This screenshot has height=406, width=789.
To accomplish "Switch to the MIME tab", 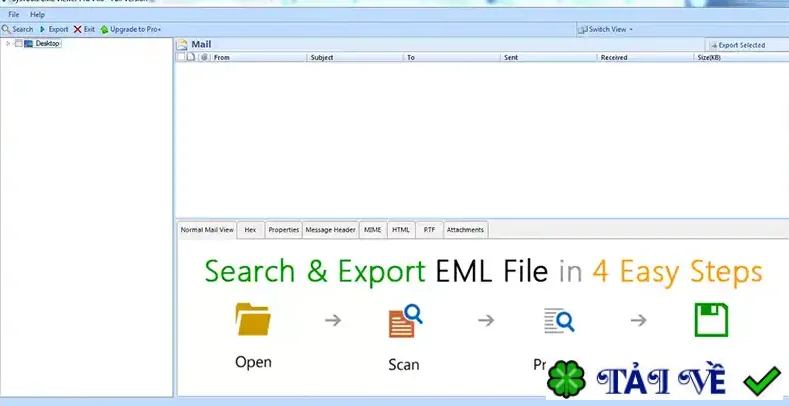I will tap(373, 230).
